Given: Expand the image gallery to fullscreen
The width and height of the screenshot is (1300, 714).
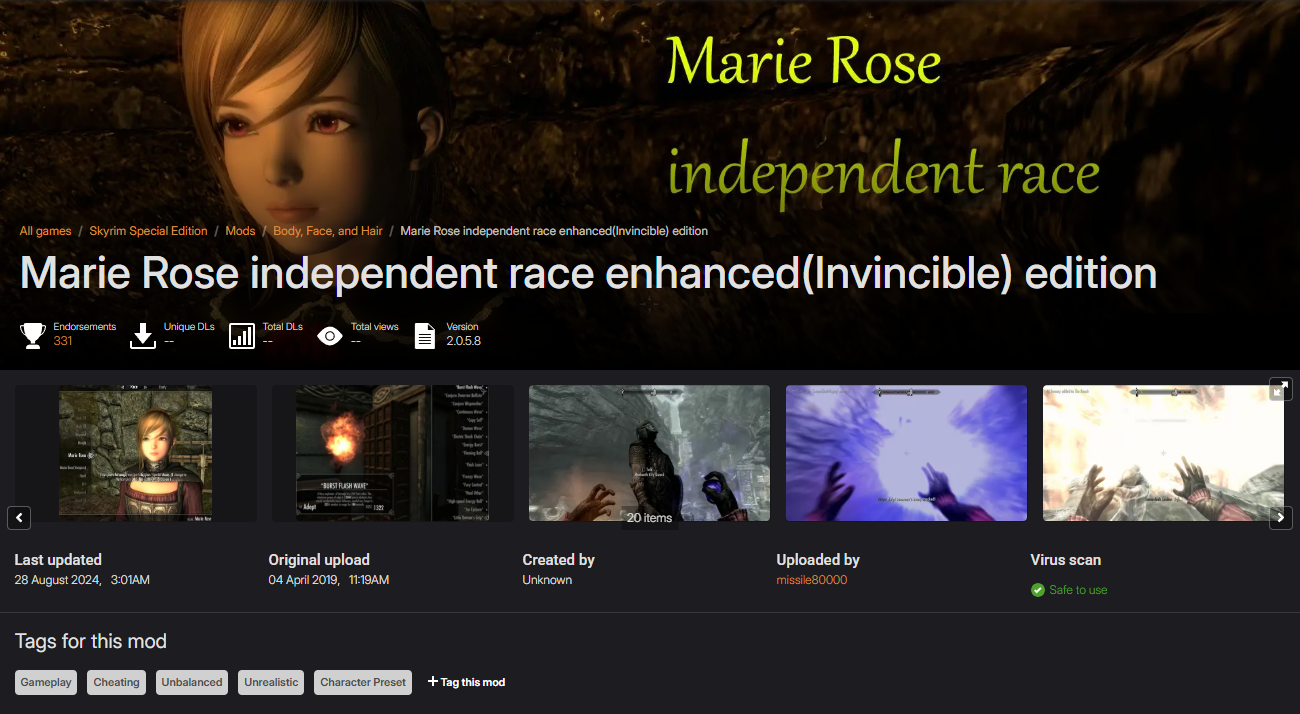Looking at the screenshot, I should click(x=1280, y=389).
